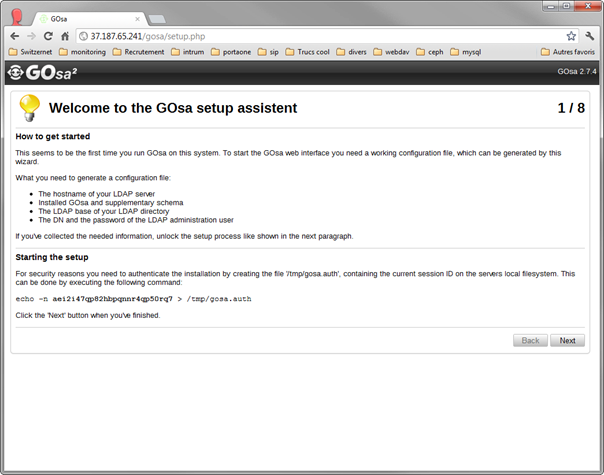
Task: Open the Switzernet bookmarks folder
Action: coord(30,52)
